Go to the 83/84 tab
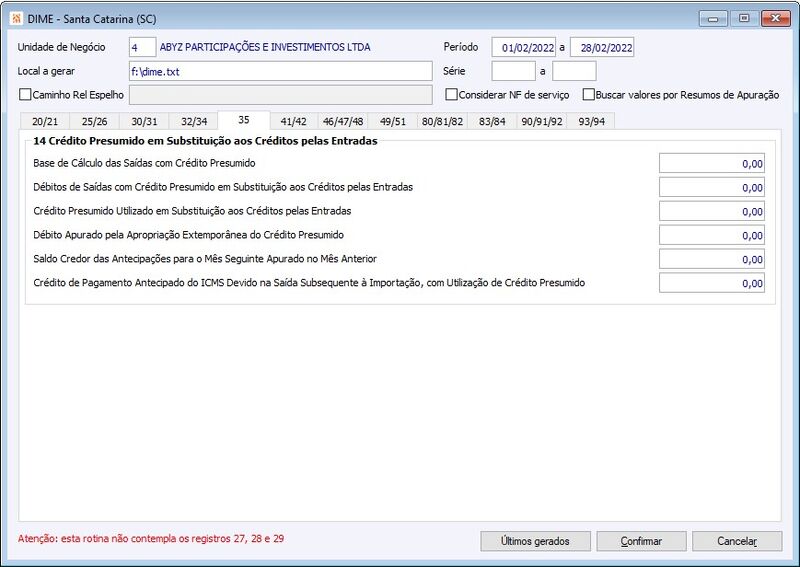This screenshot has width=800, height=567. click(492, 121)
